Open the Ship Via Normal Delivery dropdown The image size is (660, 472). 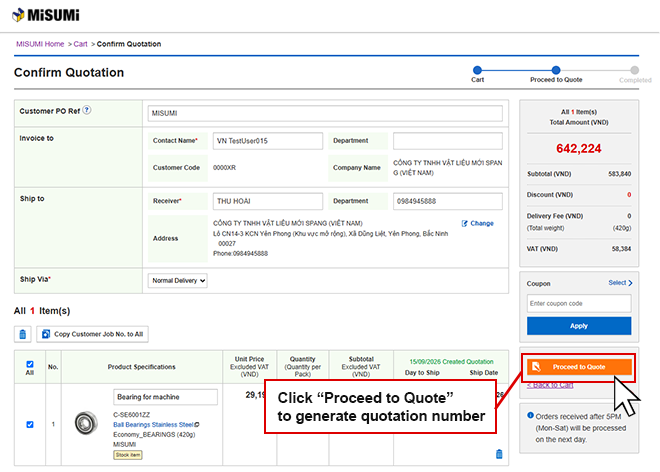pyautogui.click(x=177, y=280)
